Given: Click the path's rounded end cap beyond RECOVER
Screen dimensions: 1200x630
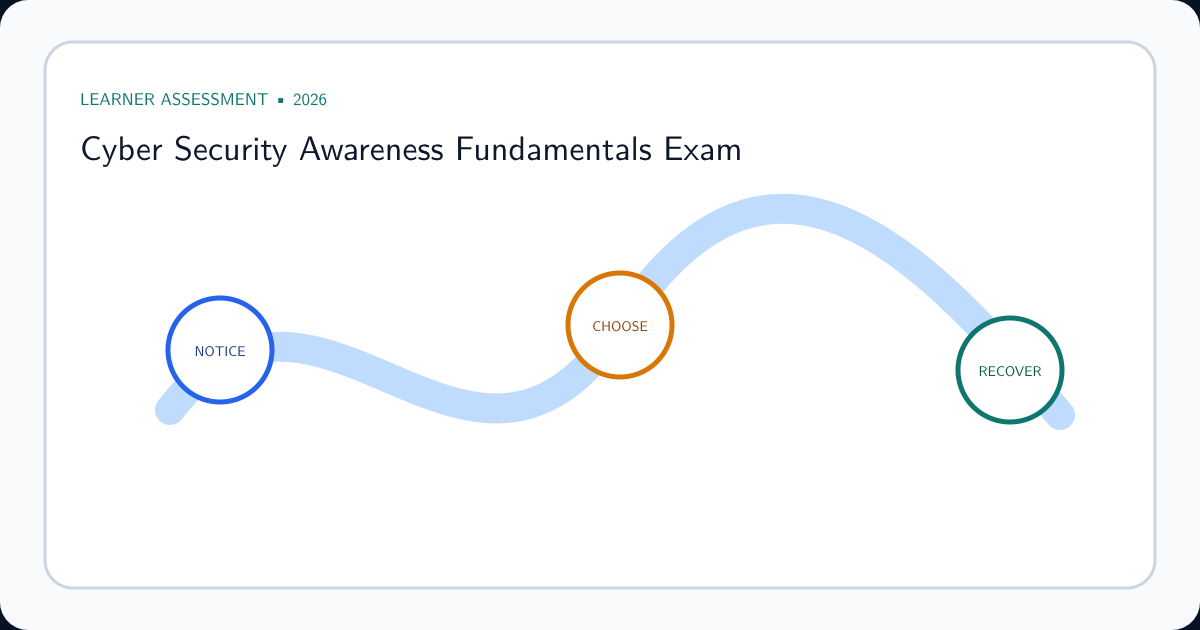Looking at the screenshot, I should coord(1060,415).
